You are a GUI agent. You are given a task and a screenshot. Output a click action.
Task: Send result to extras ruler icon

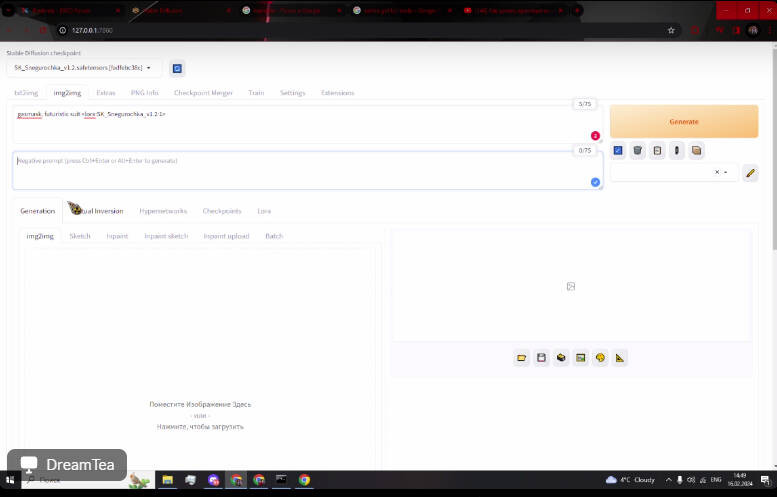click(x=620, y=358)
